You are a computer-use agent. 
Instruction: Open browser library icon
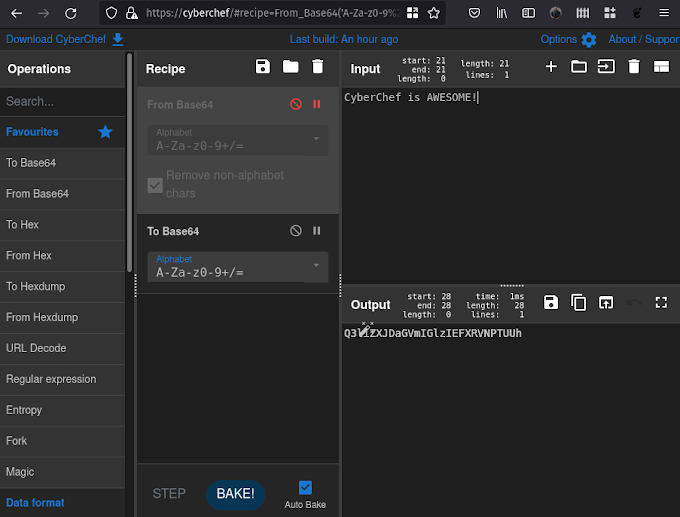pos(502,13)
